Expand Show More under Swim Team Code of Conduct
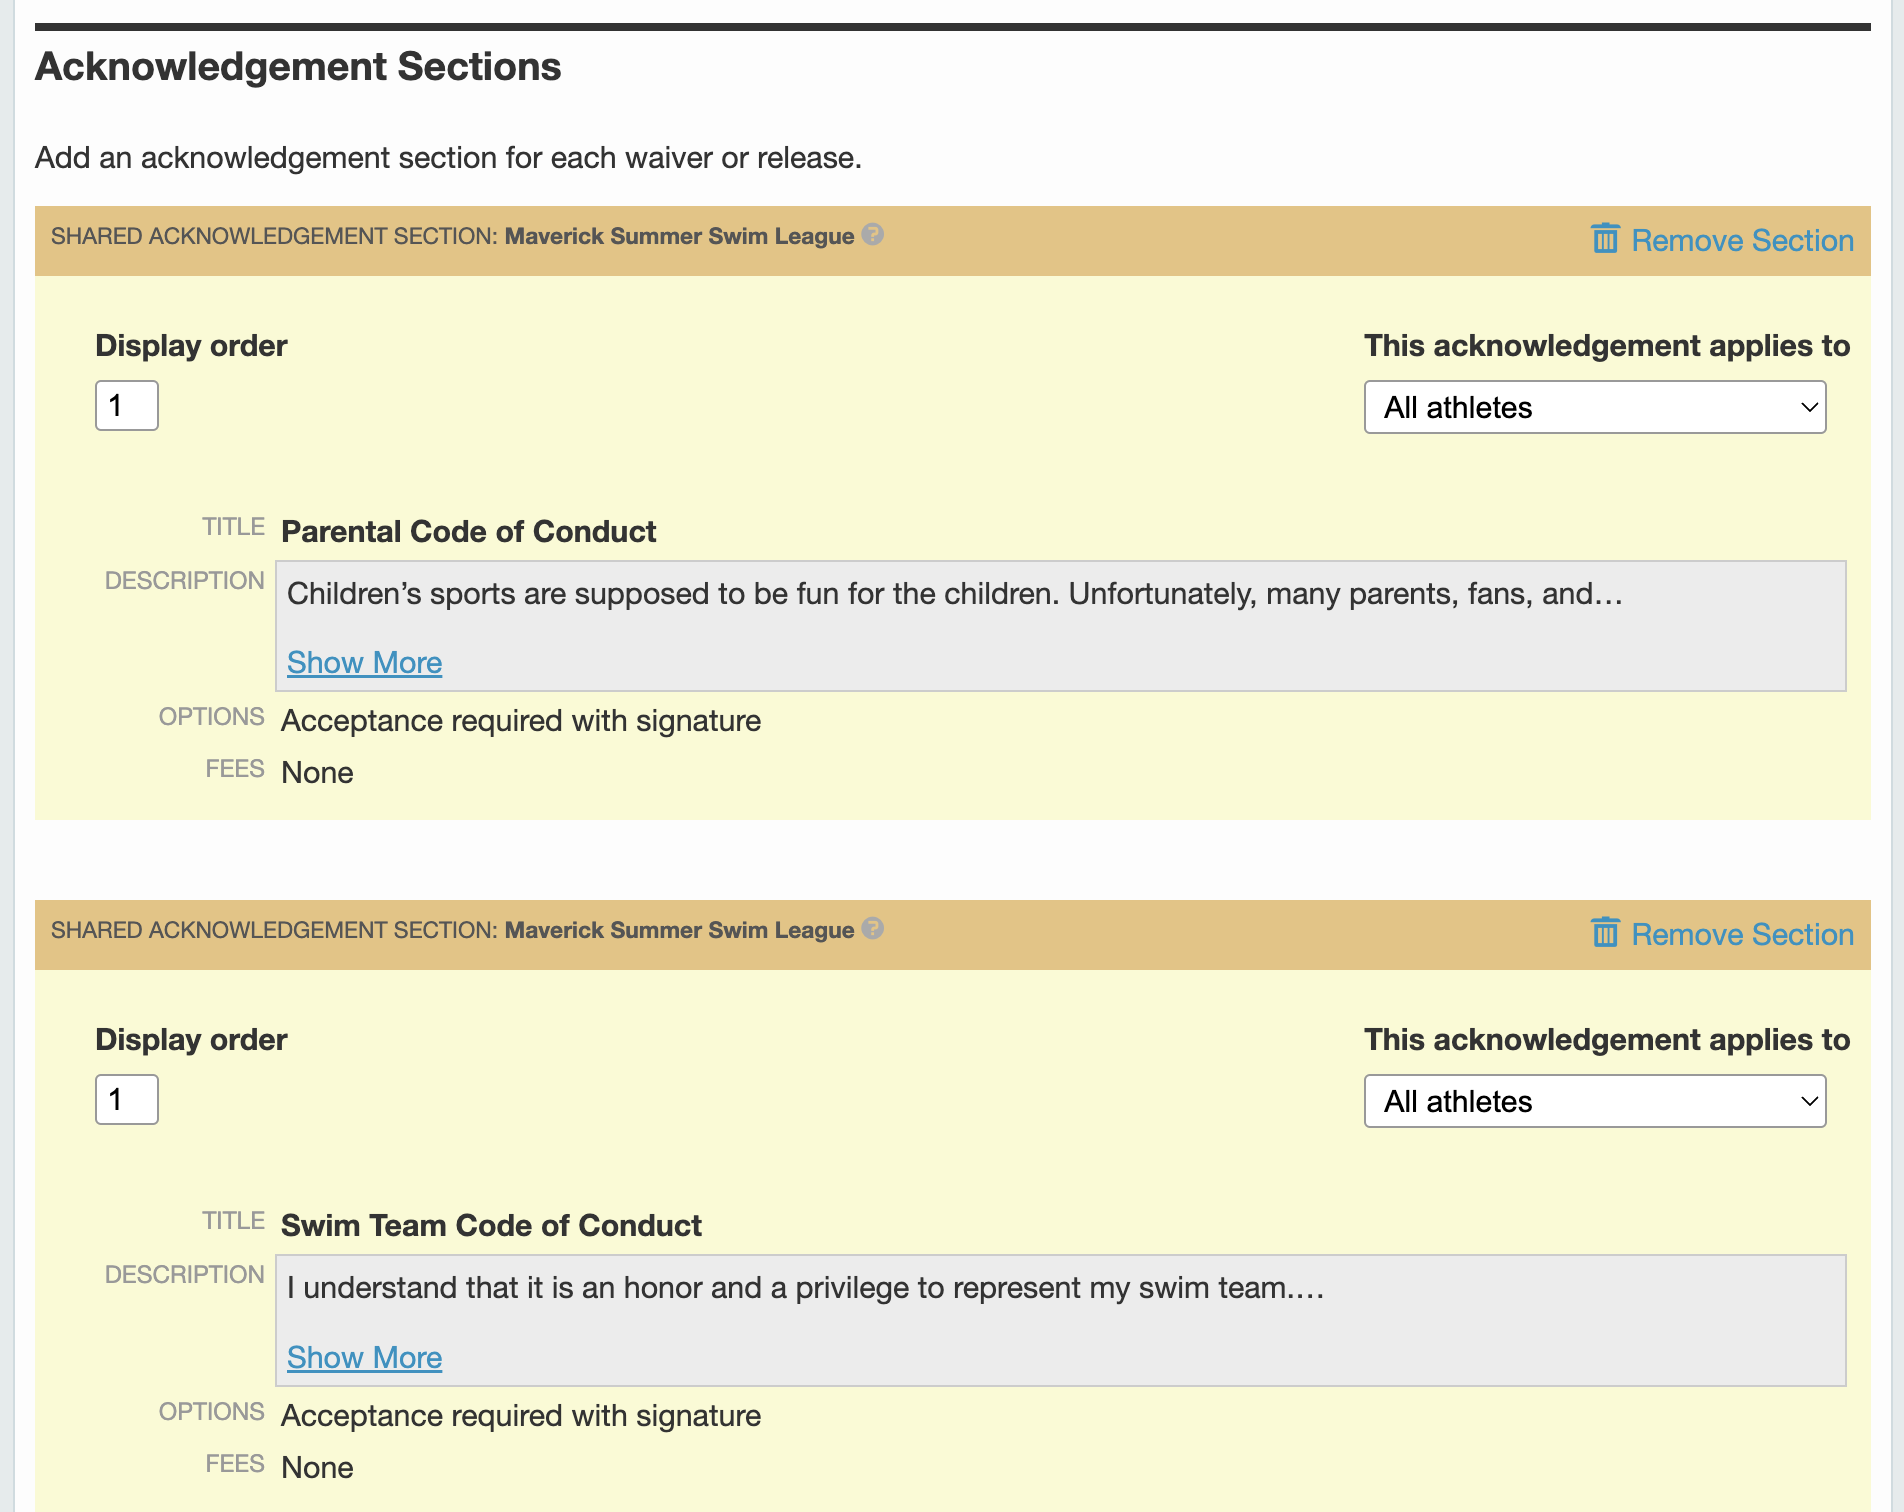Image resolution: width=1904 pixels, height=1512 pixels. (363, 1357)
